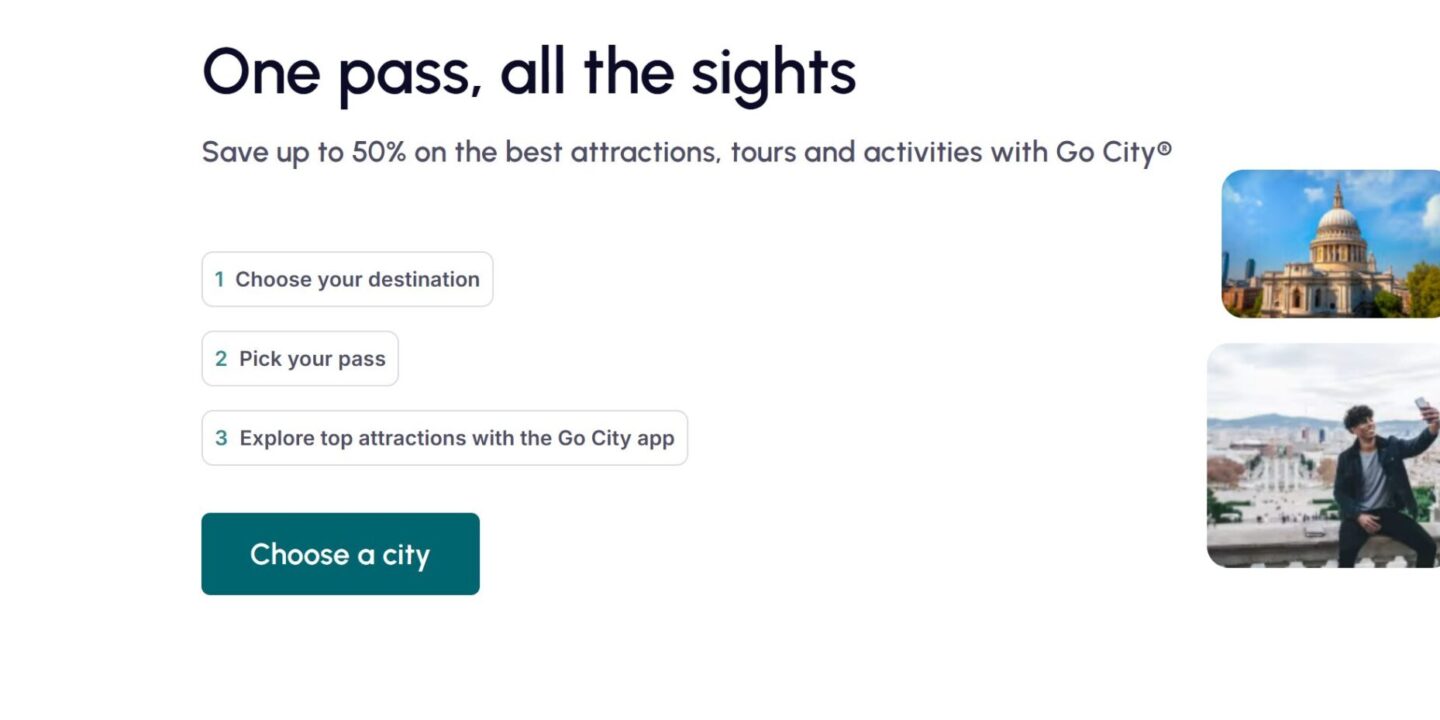Click the Choose a city button
The height and width of the screenshot is (720, 1440).
click(340, 554)
